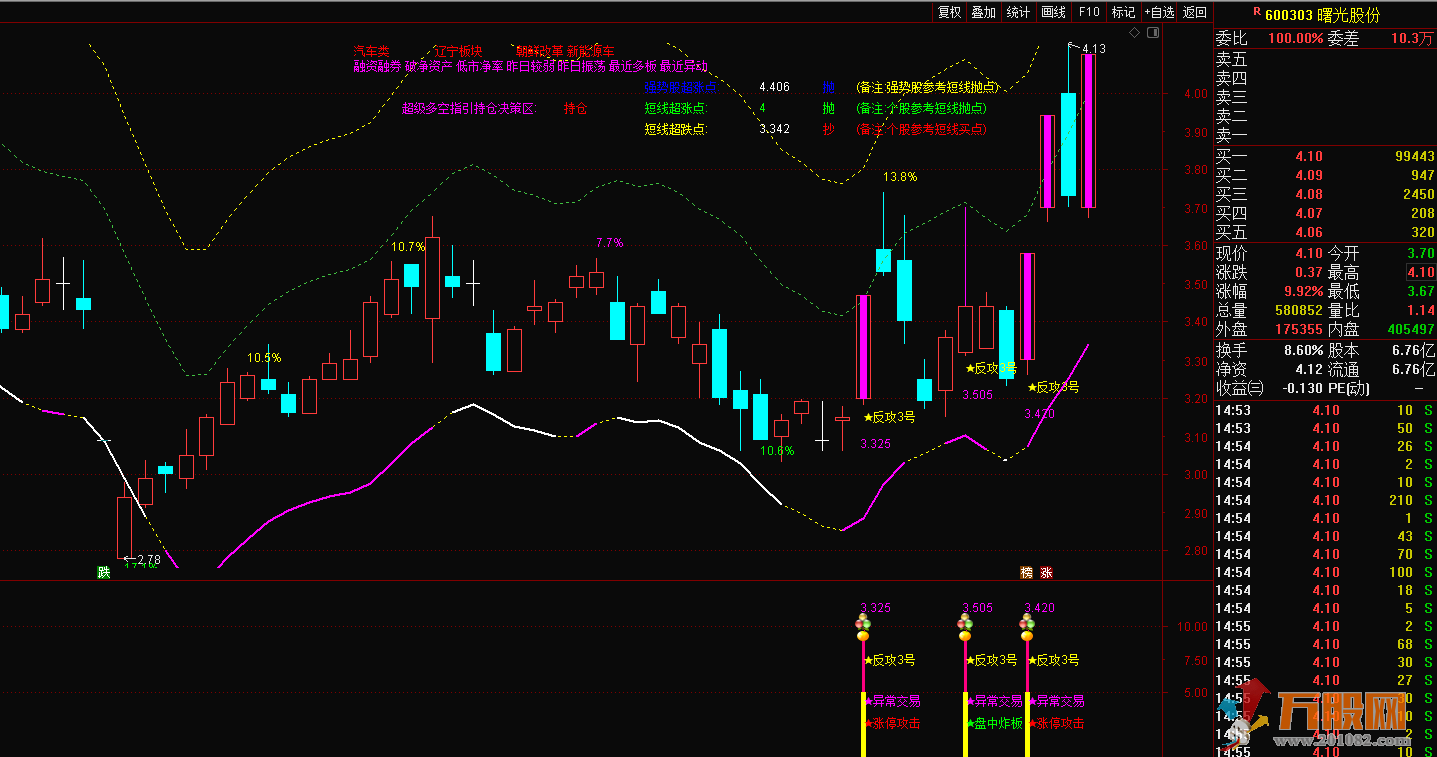Click the 辽宁板块 sector tag
Viewport: 1437px width, 757px height.
(x=458, y=51)
